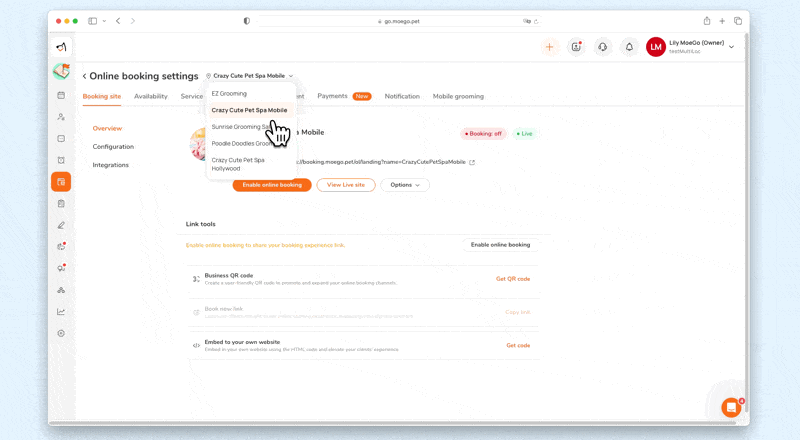Open the messages icon in sidebar

pyautogui.click(x=61, y=139)
